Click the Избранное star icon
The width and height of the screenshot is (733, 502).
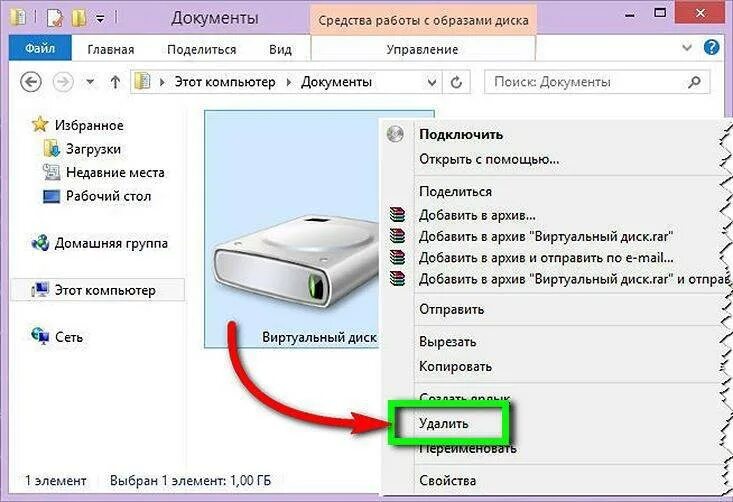[40, 124]
